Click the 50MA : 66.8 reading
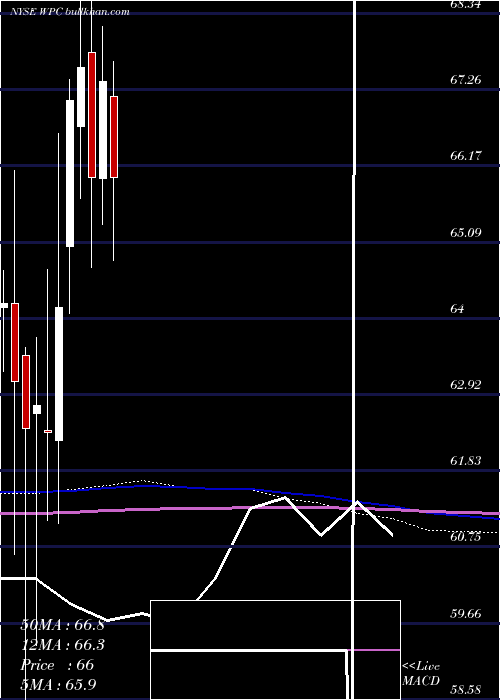 pyautogui.click(x=62, y=625)
